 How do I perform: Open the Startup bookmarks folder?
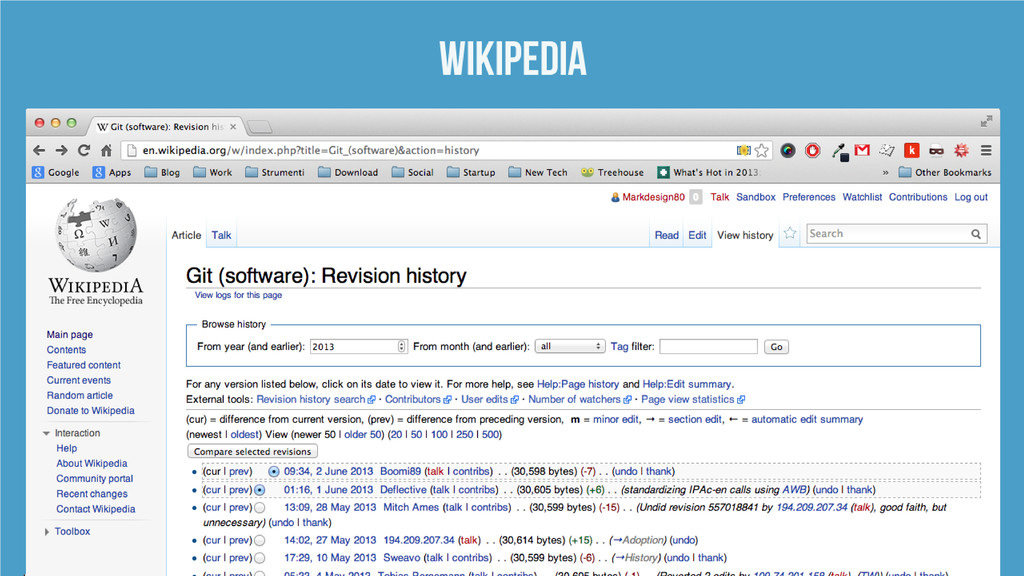coord(471,172)
